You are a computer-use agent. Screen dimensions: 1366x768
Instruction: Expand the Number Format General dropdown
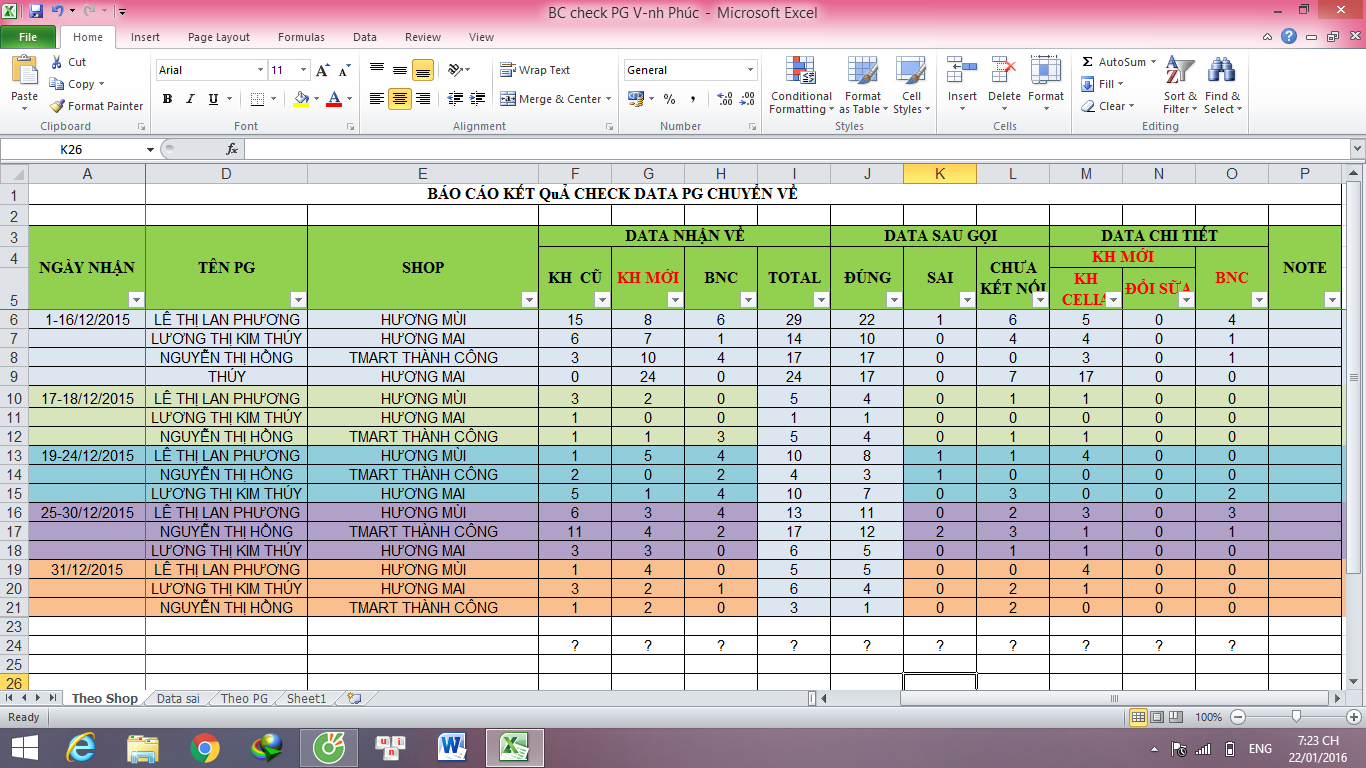pyautogui.click(x=750, y=70)
